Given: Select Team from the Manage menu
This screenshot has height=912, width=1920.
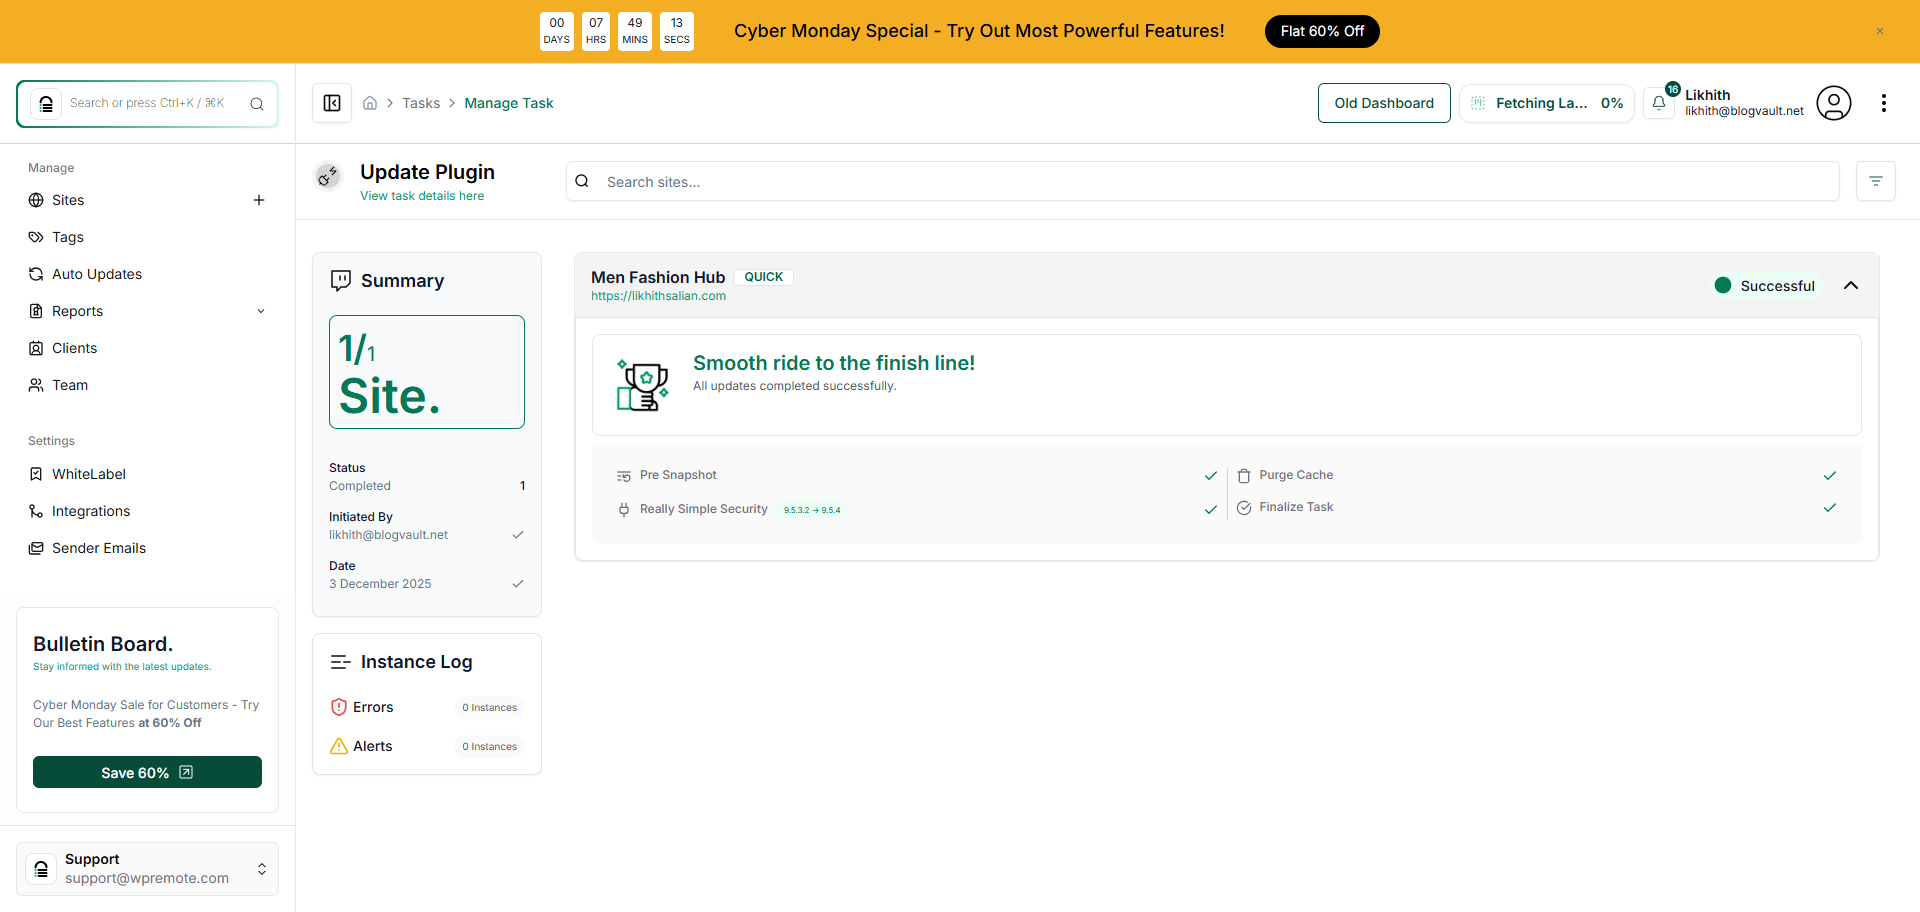Looking at the screenshot, I should coord(69,385).
